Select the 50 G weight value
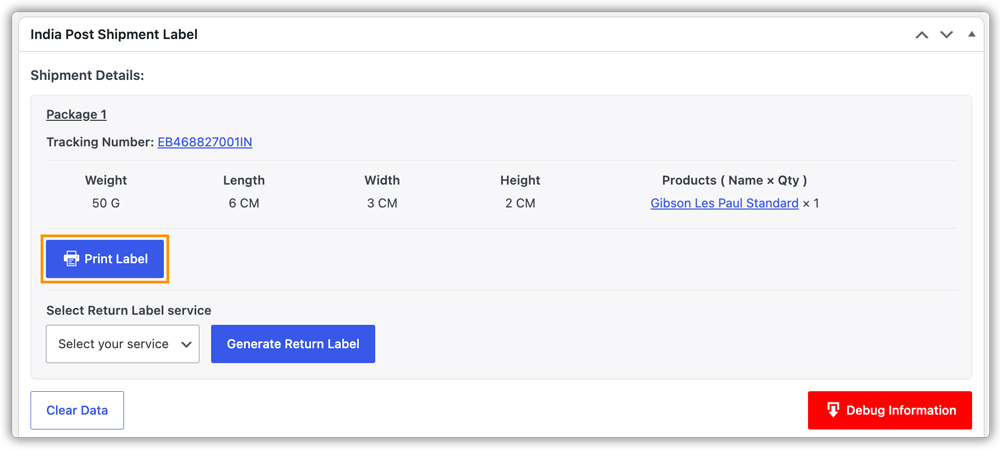Image resolution: width=1000 pixels, height=451 pixels. (x=106, y=204)
